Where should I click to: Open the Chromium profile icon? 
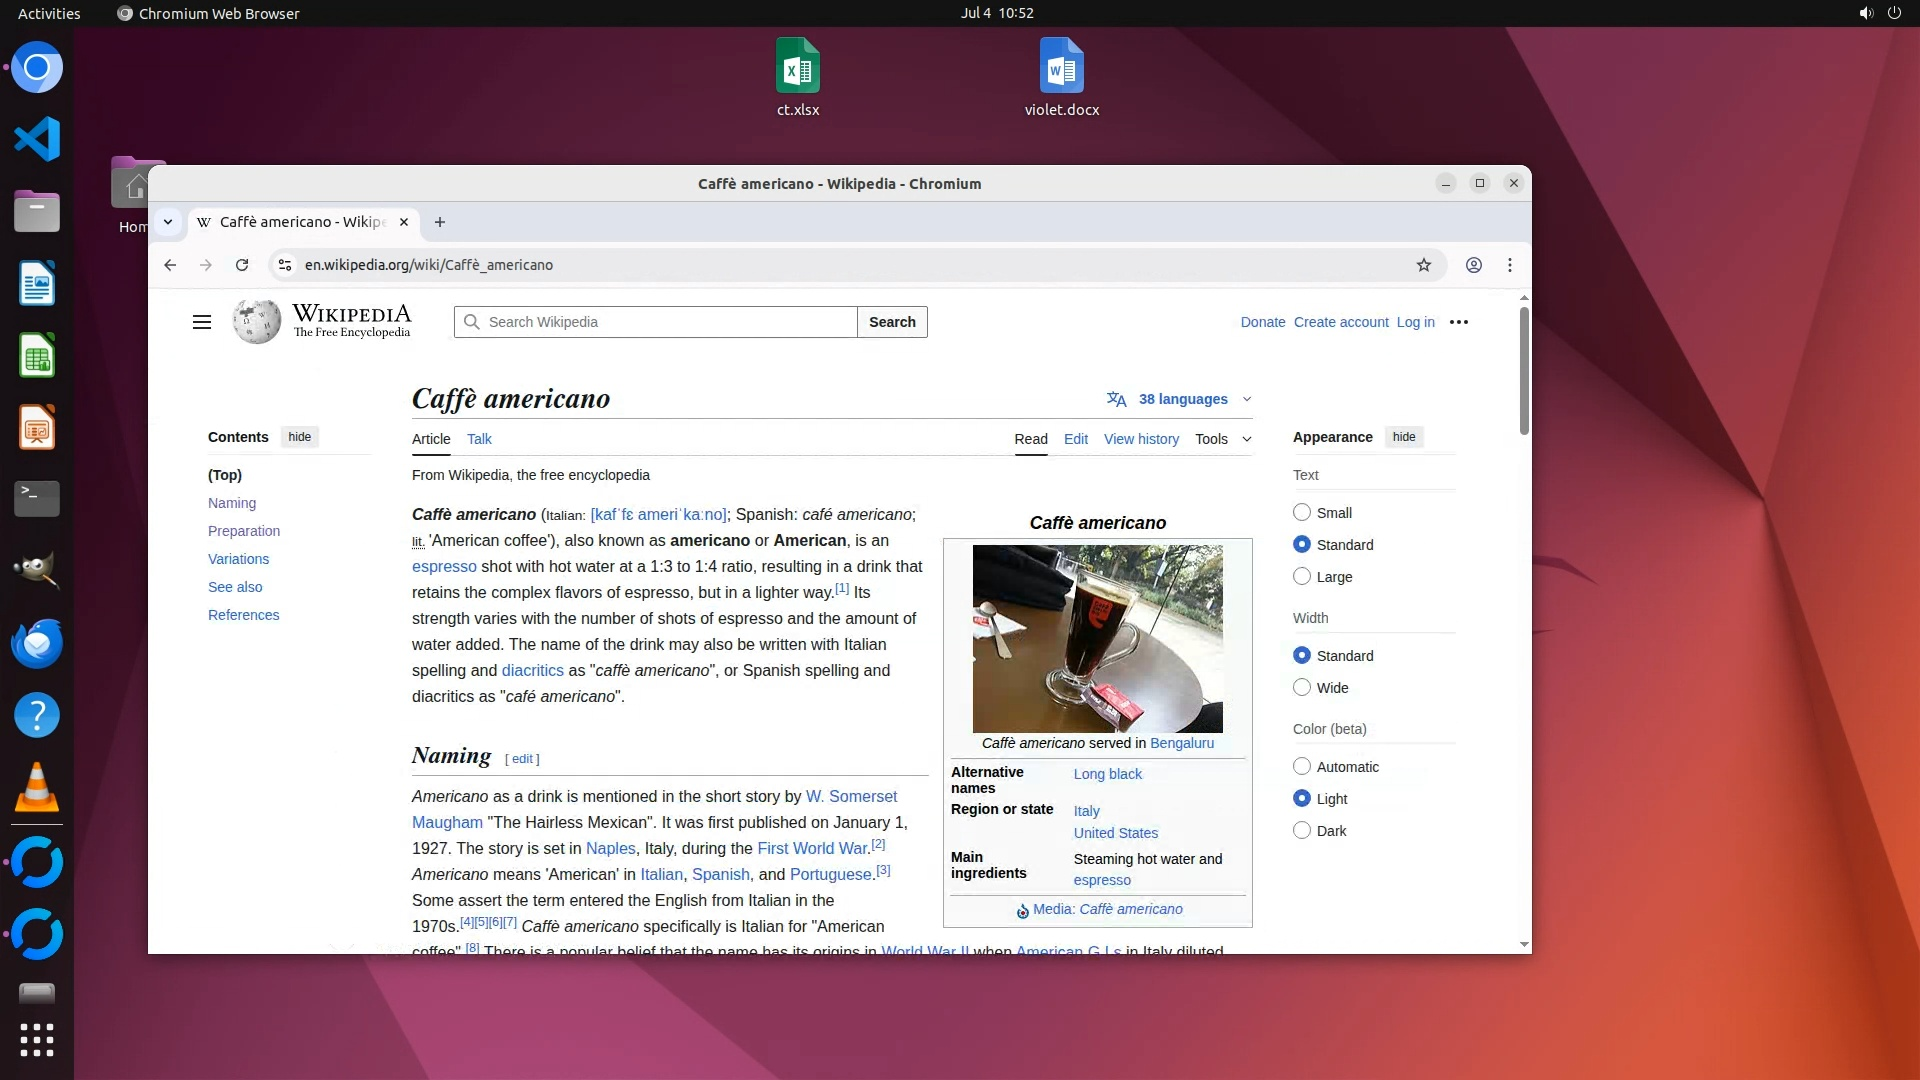point(1474,265)
